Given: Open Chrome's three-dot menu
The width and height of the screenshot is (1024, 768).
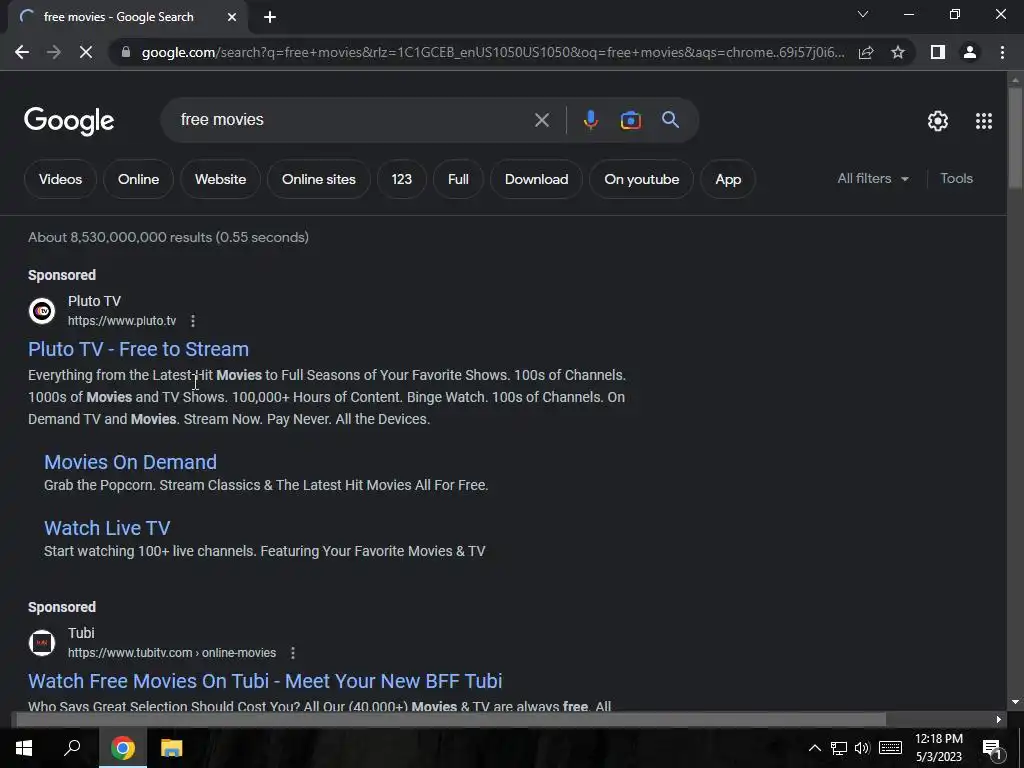Looking at the screenshot, I should point(1002,52).
